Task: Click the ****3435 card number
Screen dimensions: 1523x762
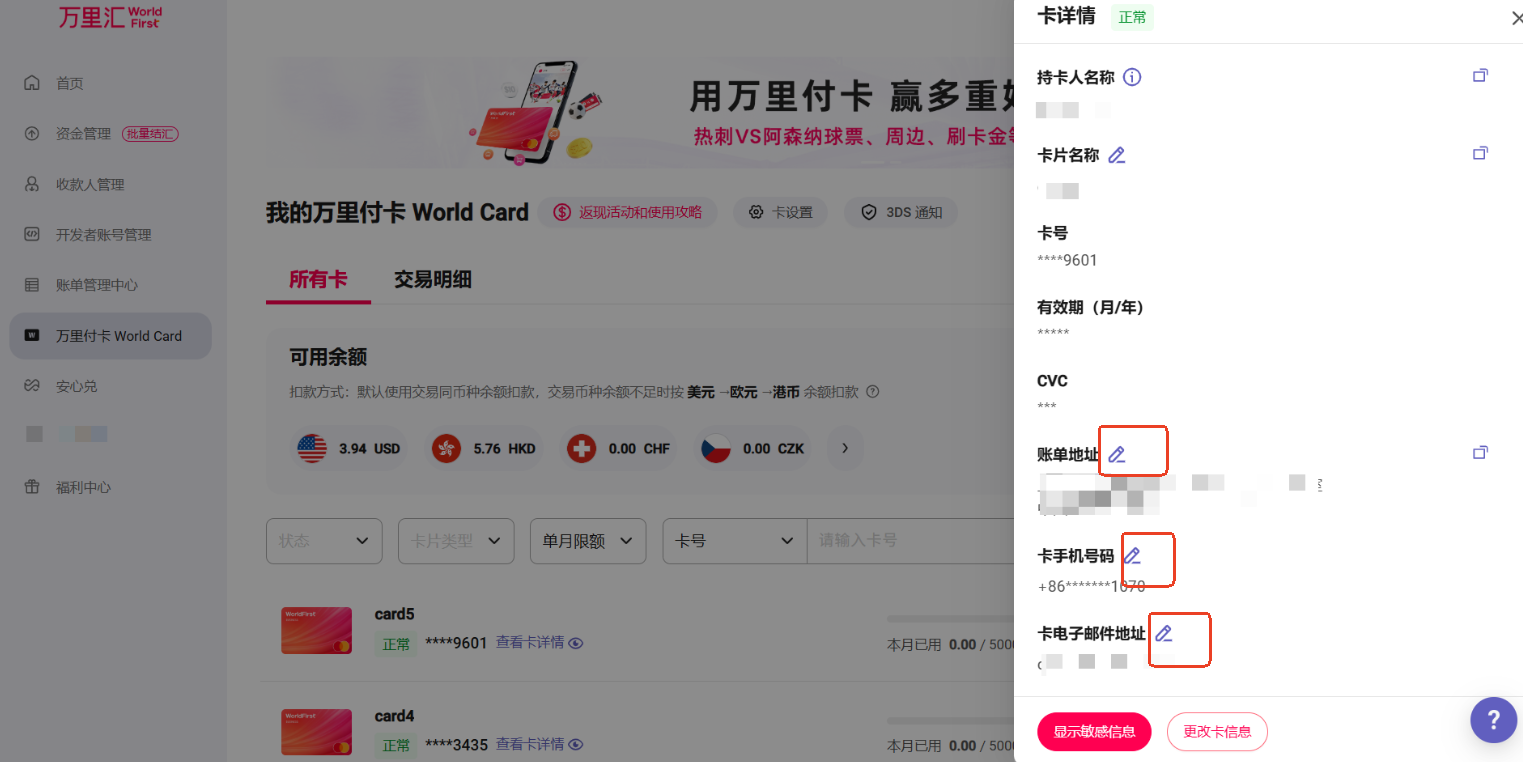Action: coord(456,744)
